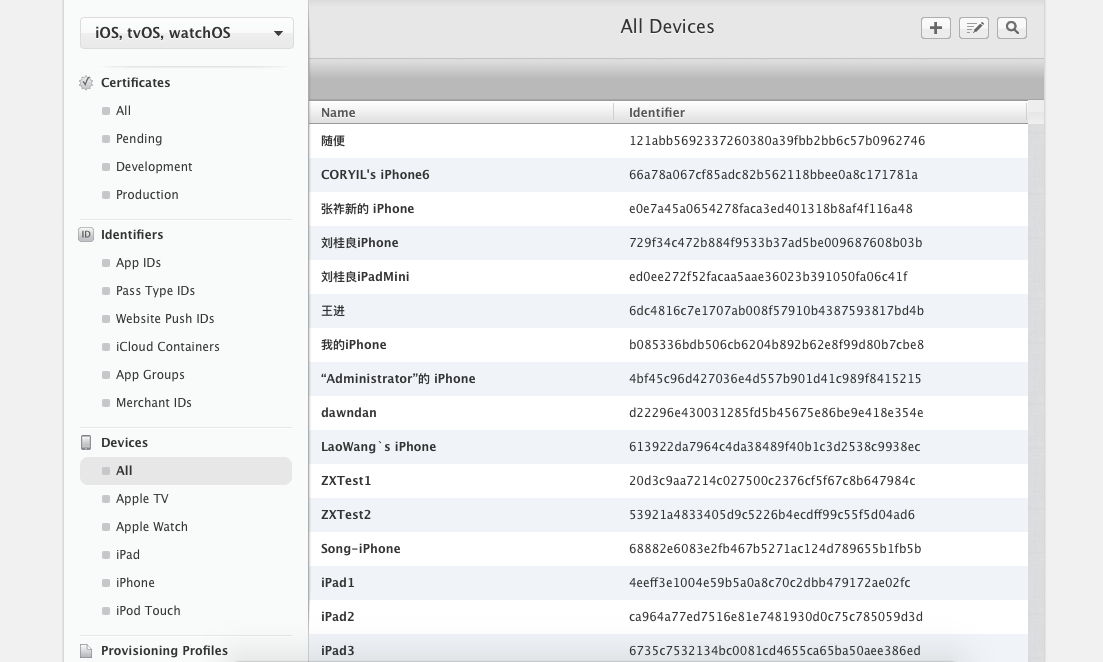The image size is (1103, 662).
Task: Click the edit devices pencil icon
Action: (x=973, y=28)
